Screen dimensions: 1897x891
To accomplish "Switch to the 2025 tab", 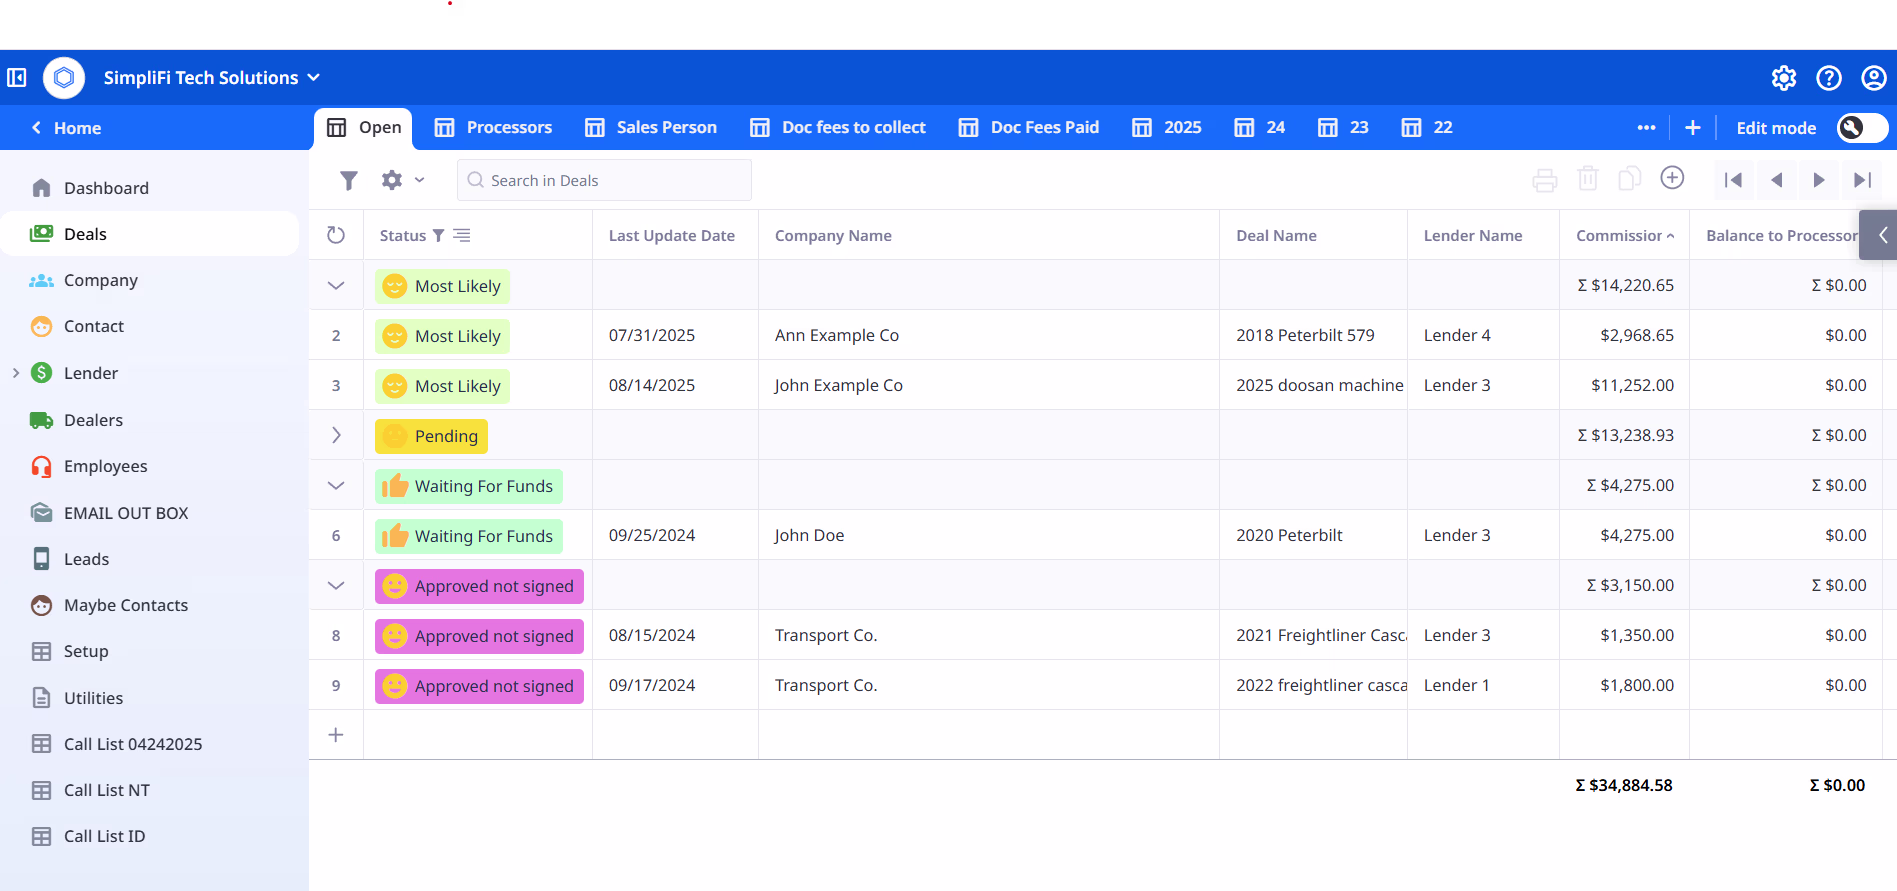I will [x=1167, y=128].
